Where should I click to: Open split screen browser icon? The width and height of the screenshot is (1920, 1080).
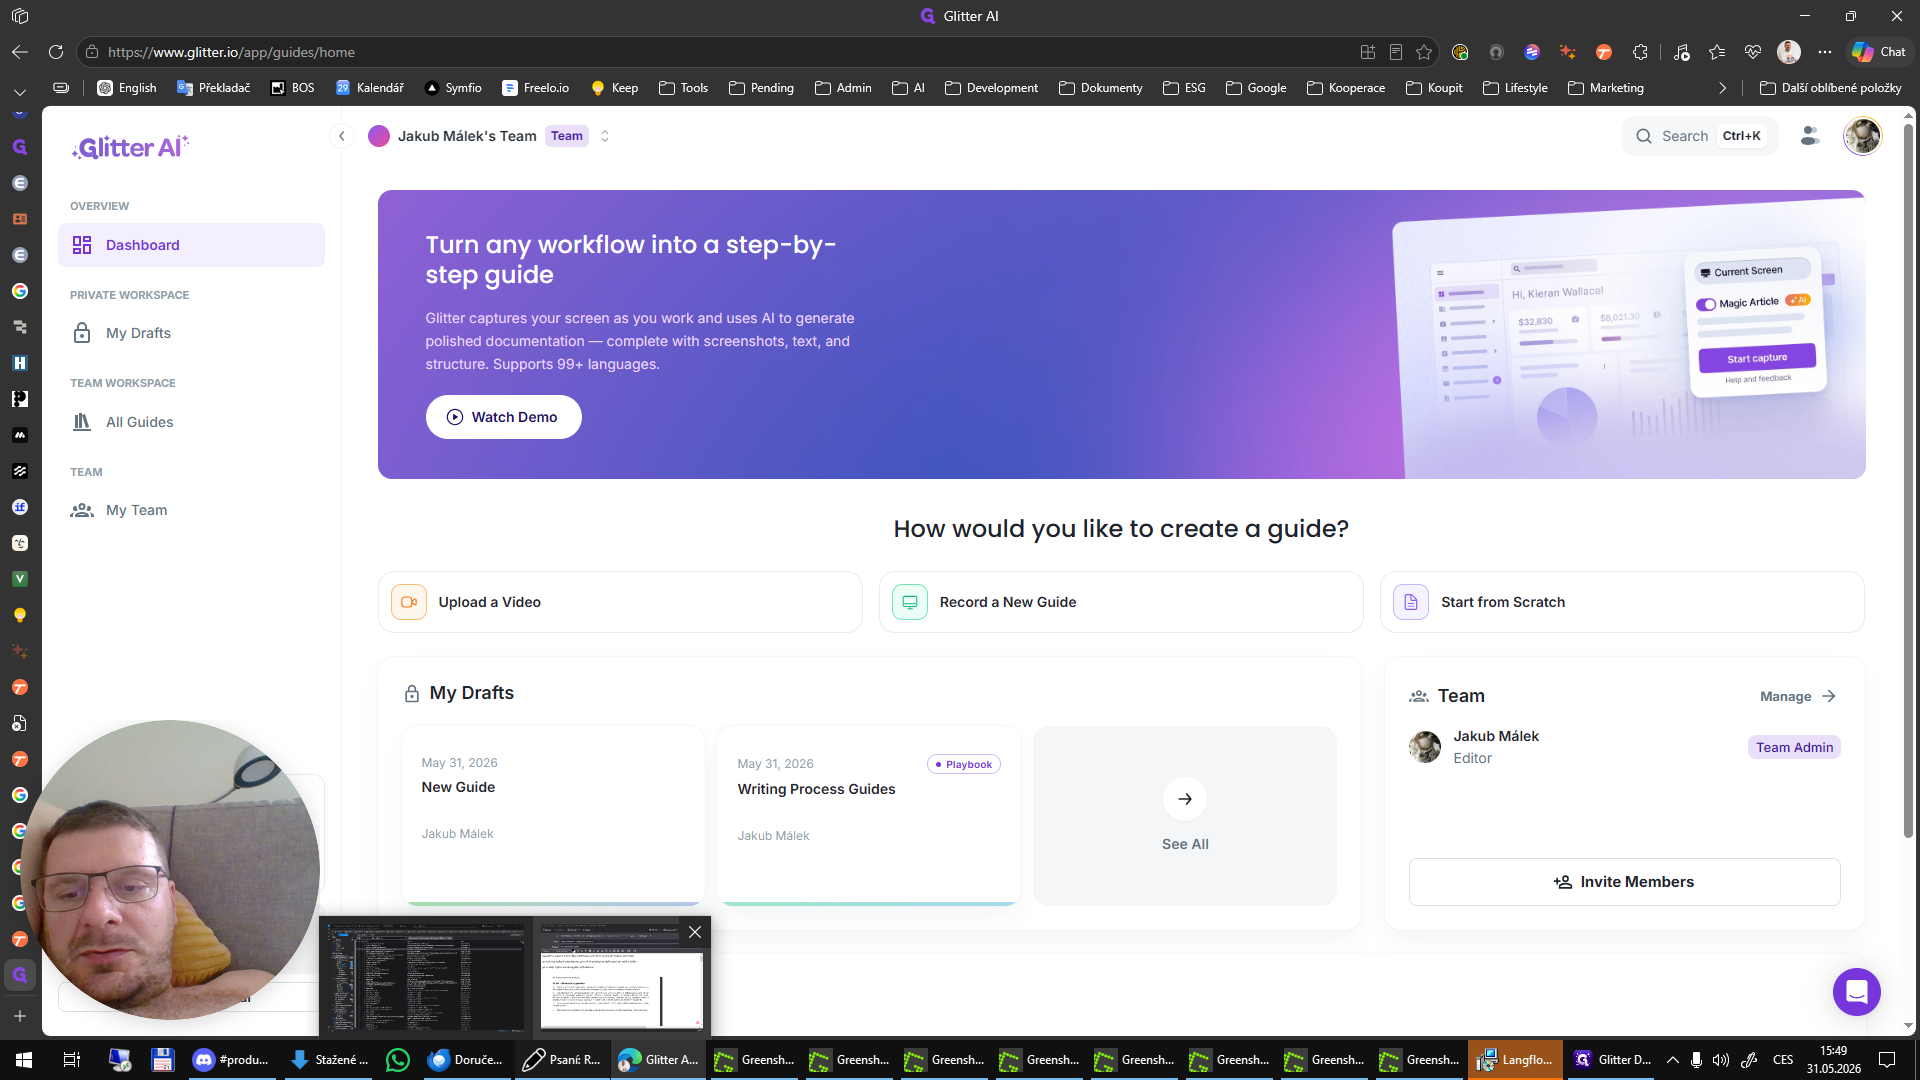[x=1368, y=52]
